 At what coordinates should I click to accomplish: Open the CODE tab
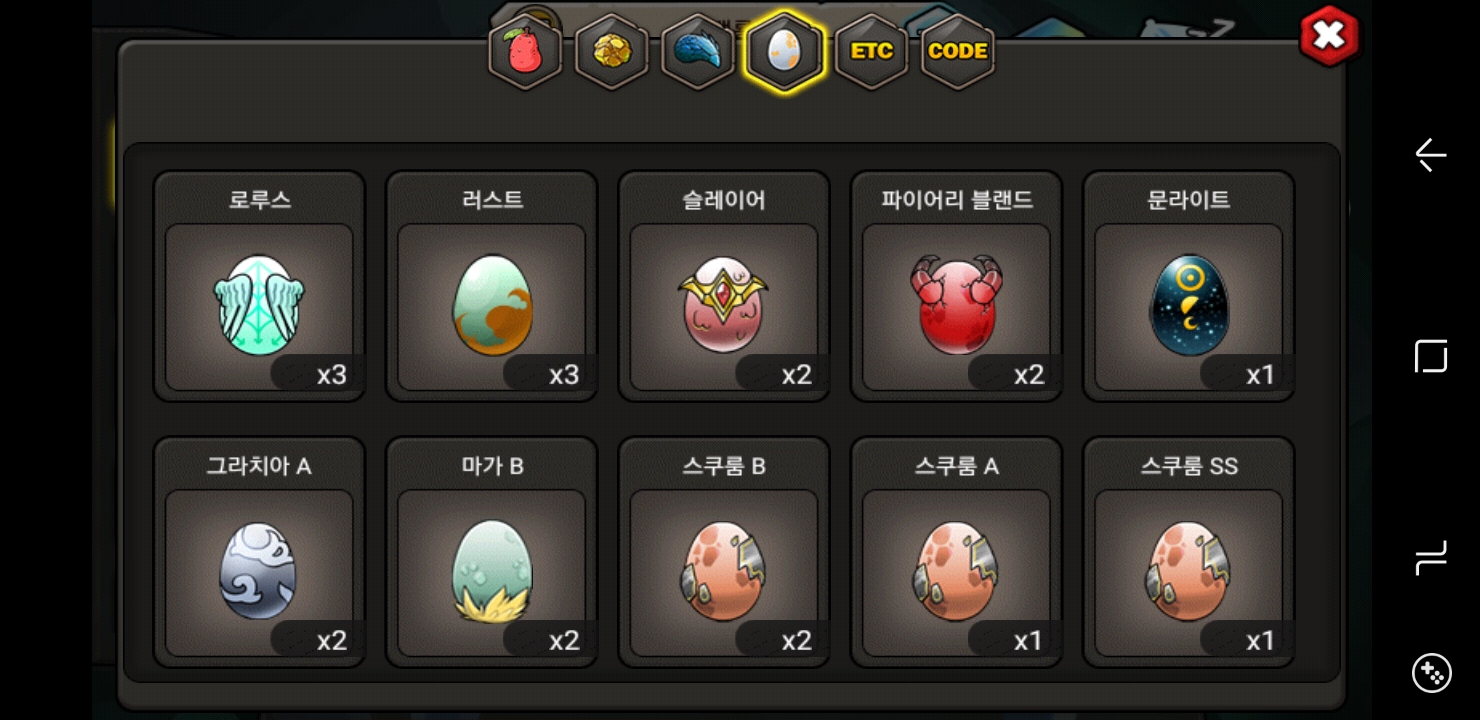coord(958,52)
